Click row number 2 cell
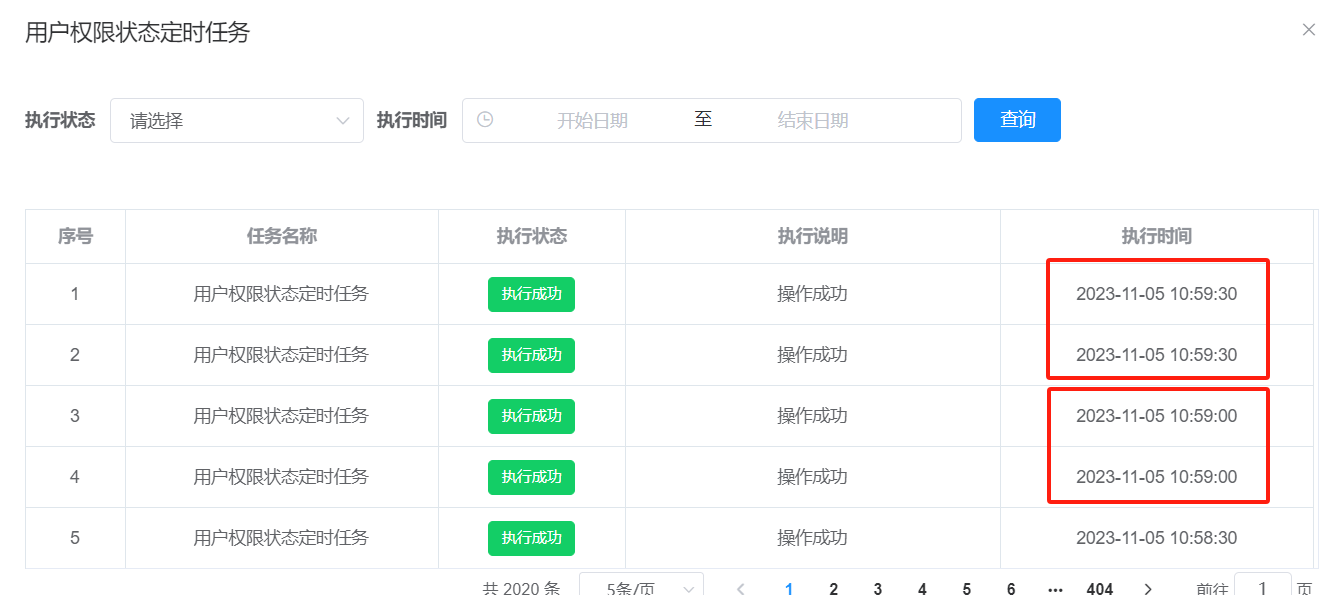 75,355
